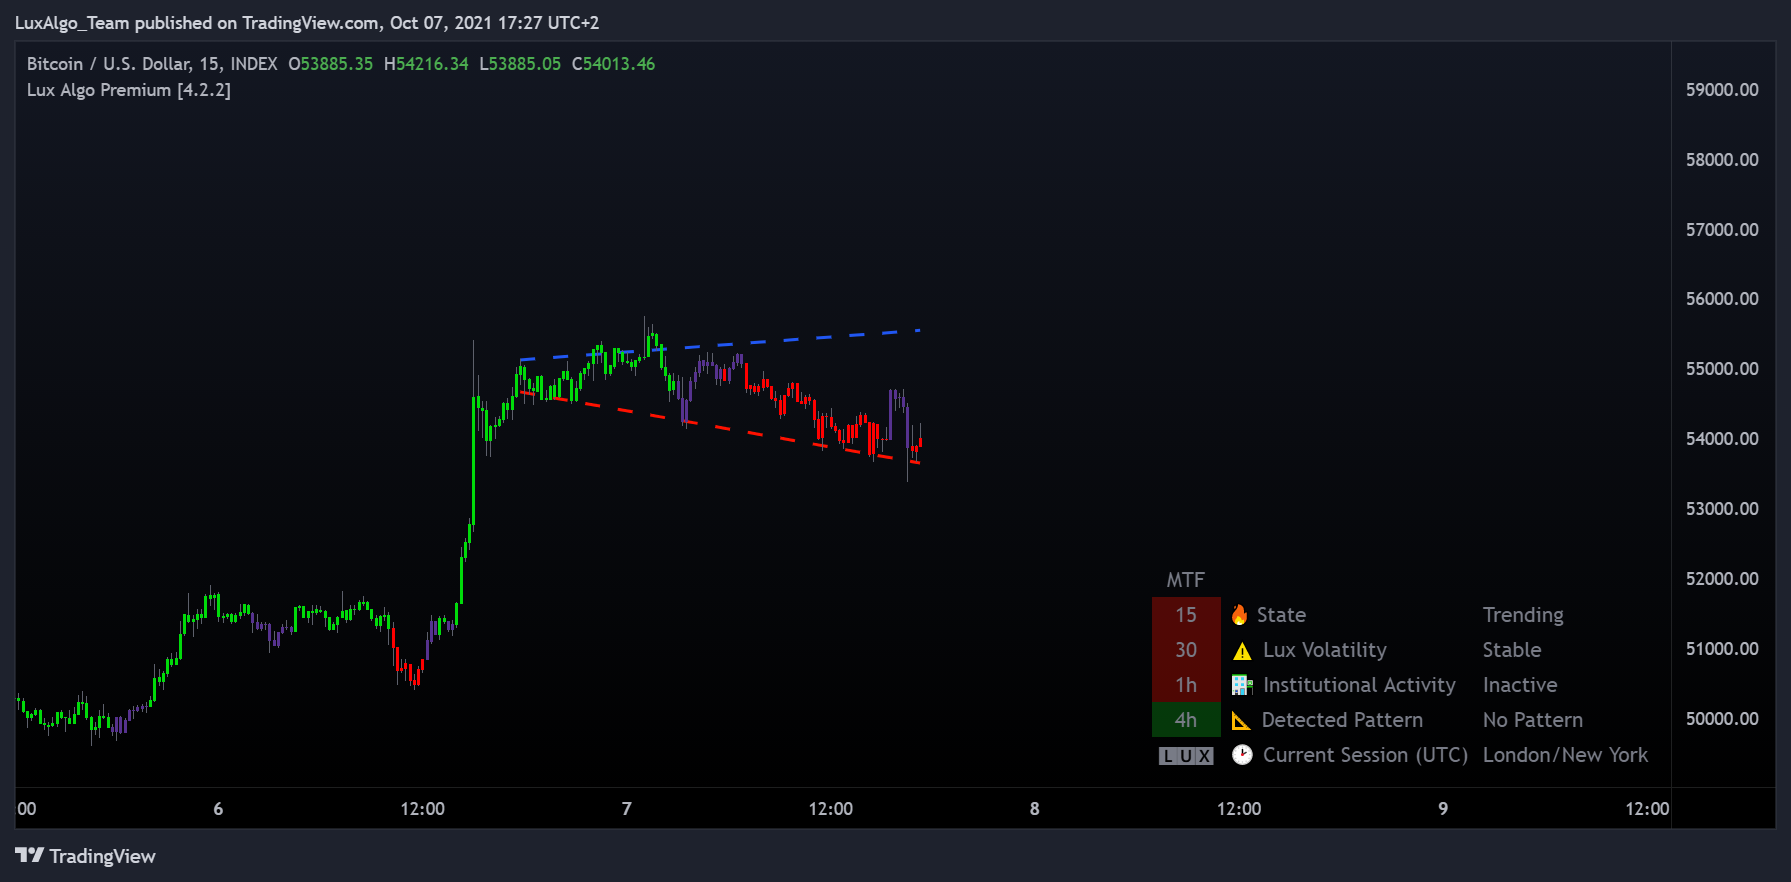Screen dimensions: 1791x882
Task: Click date 7 on the time axis
Action: pos(627,809)
